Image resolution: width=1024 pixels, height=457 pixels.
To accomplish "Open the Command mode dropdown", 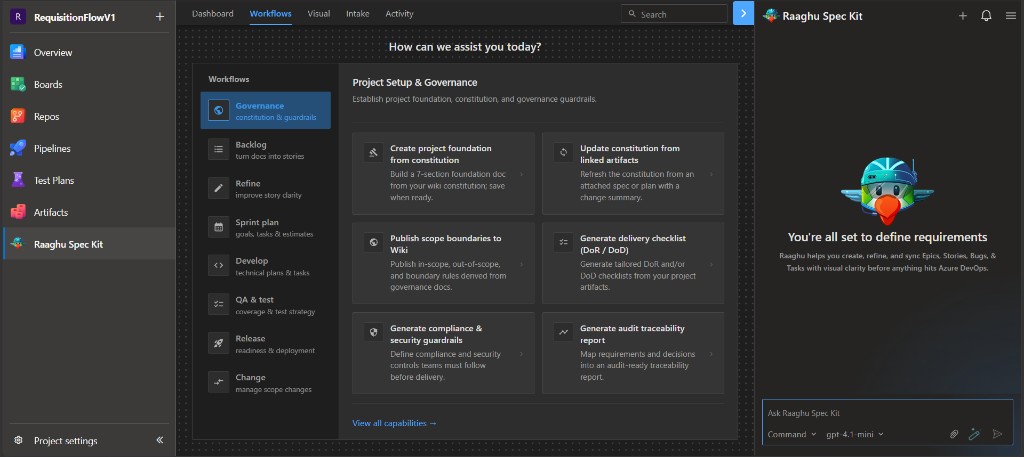I will (x=792, y=434).
